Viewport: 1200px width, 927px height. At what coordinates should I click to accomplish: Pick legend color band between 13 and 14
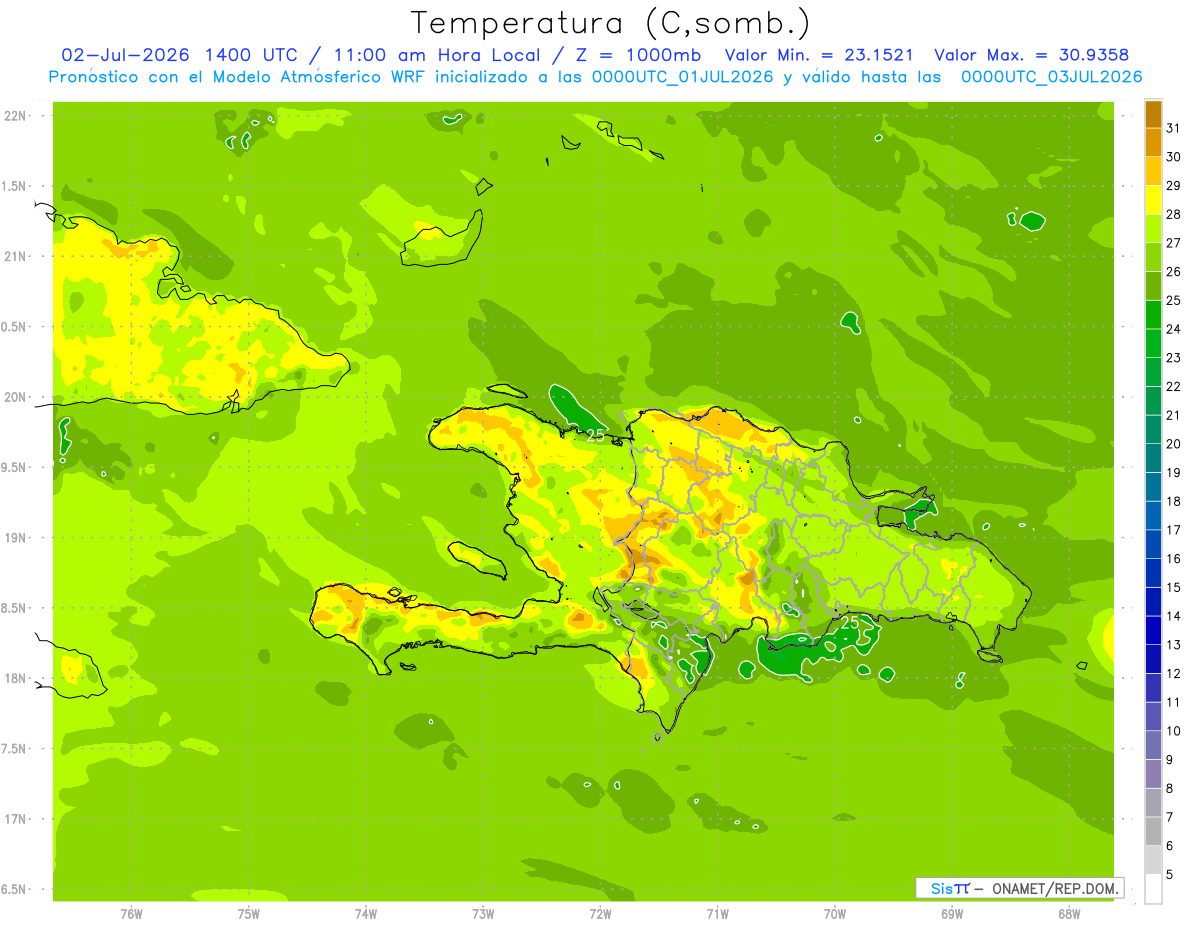[1153, 631]
